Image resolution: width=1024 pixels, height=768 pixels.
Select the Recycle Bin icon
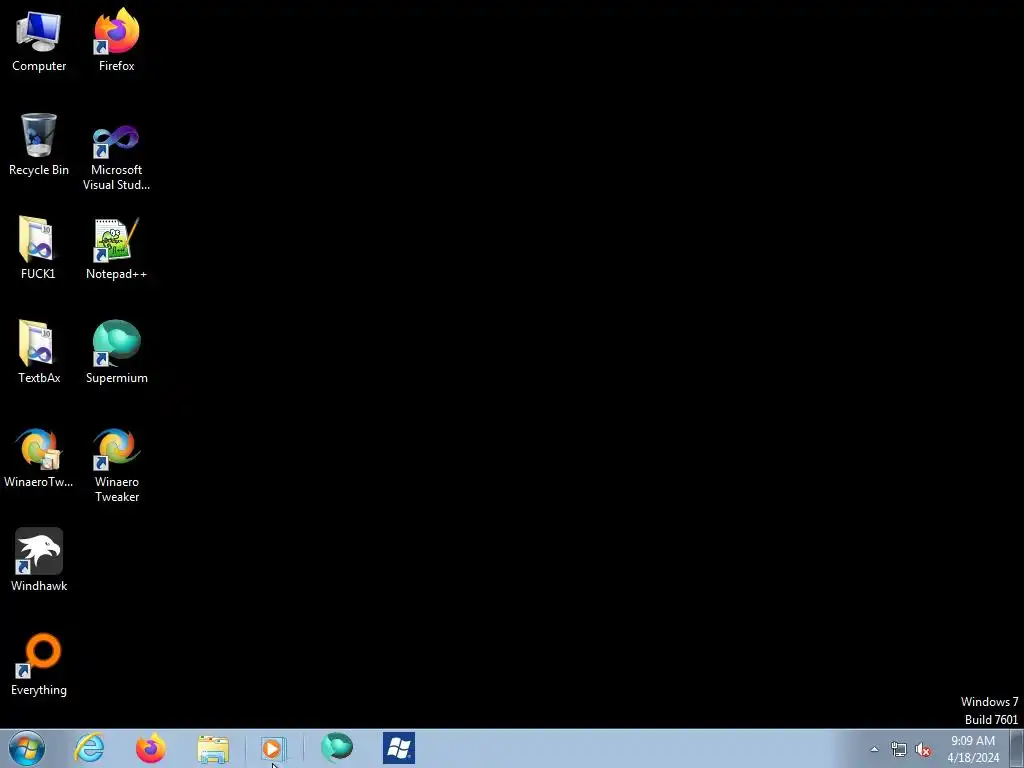(x=39, y=145)
